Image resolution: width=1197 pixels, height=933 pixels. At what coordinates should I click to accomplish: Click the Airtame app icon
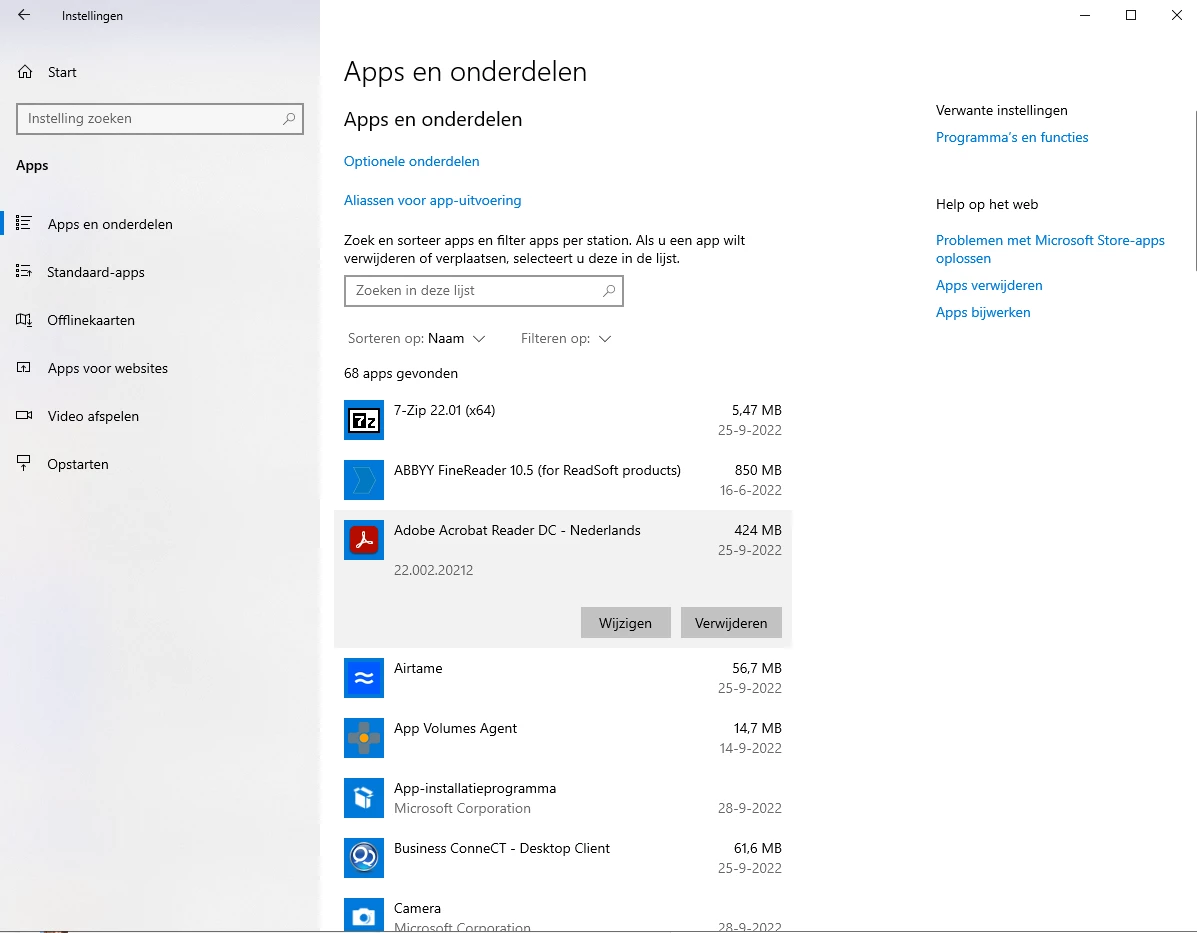pyautogui.click(x=363, y=678)
